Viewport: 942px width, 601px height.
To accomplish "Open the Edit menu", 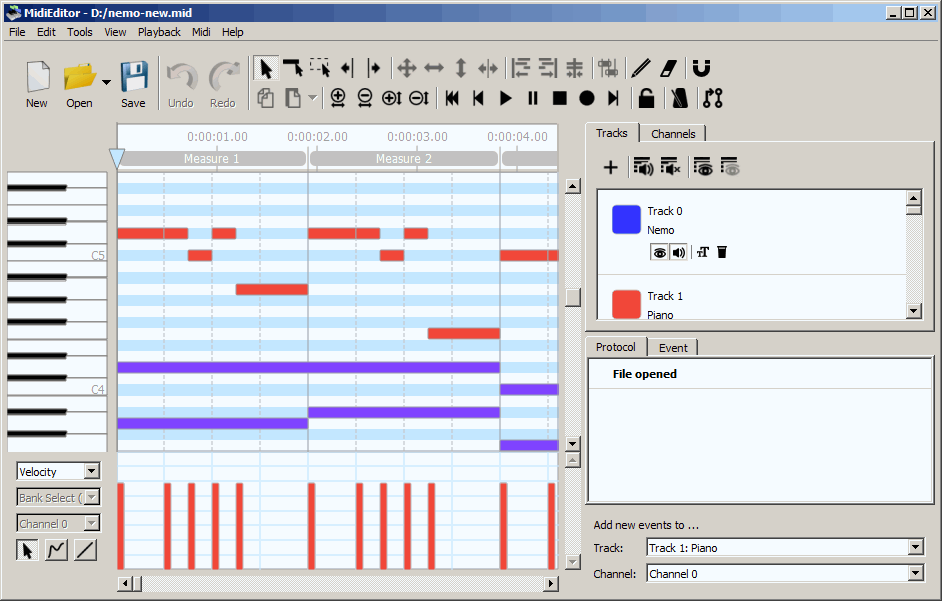I will tap(46, 32).
